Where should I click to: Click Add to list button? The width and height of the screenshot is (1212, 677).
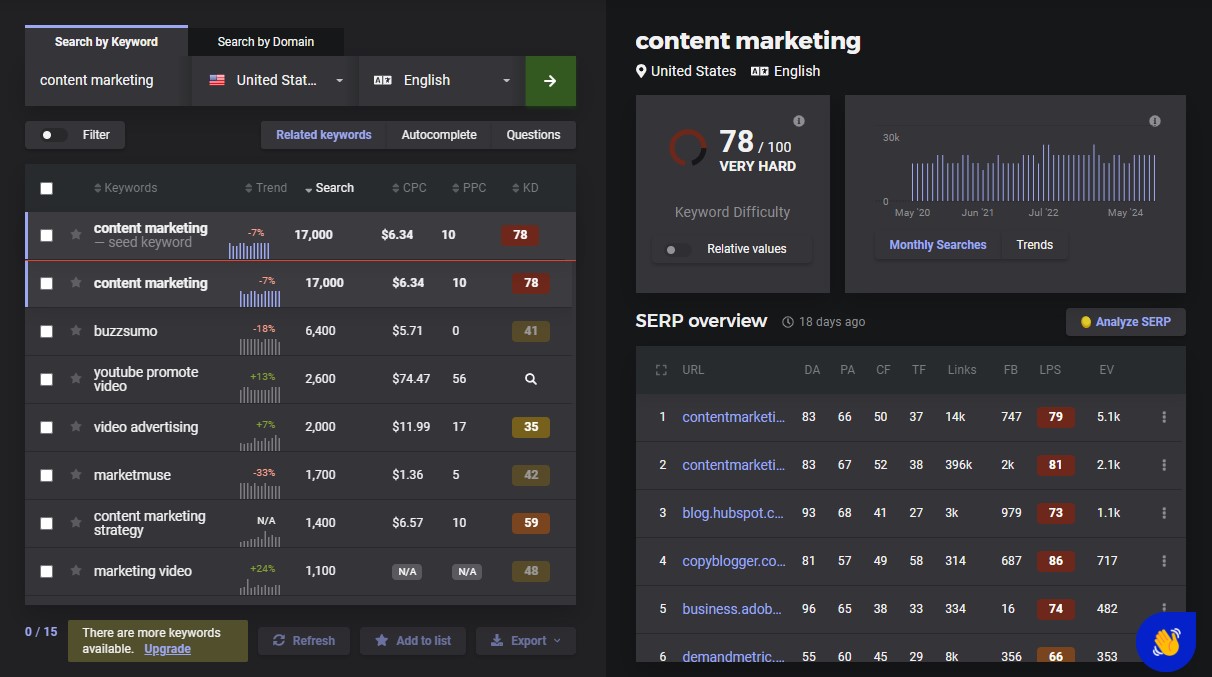(x=413, y=641)
